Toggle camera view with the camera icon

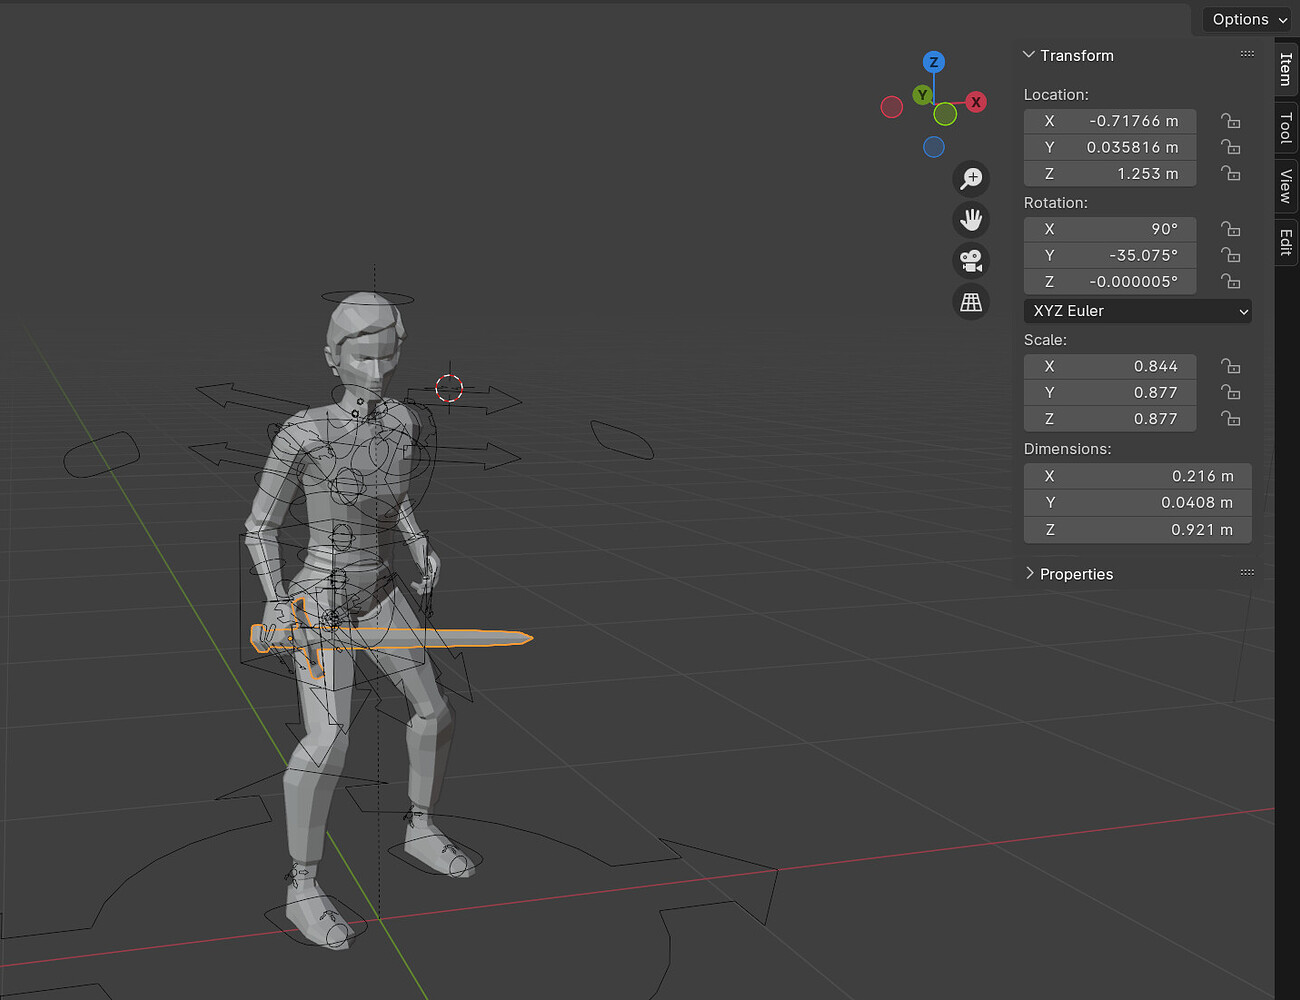[x=971, y=261]
